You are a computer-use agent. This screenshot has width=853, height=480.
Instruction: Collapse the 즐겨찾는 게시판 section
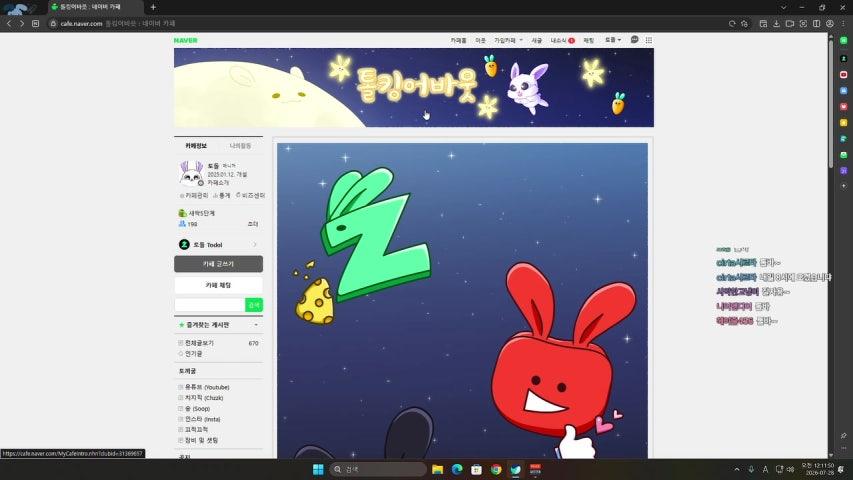coord(256,325)
